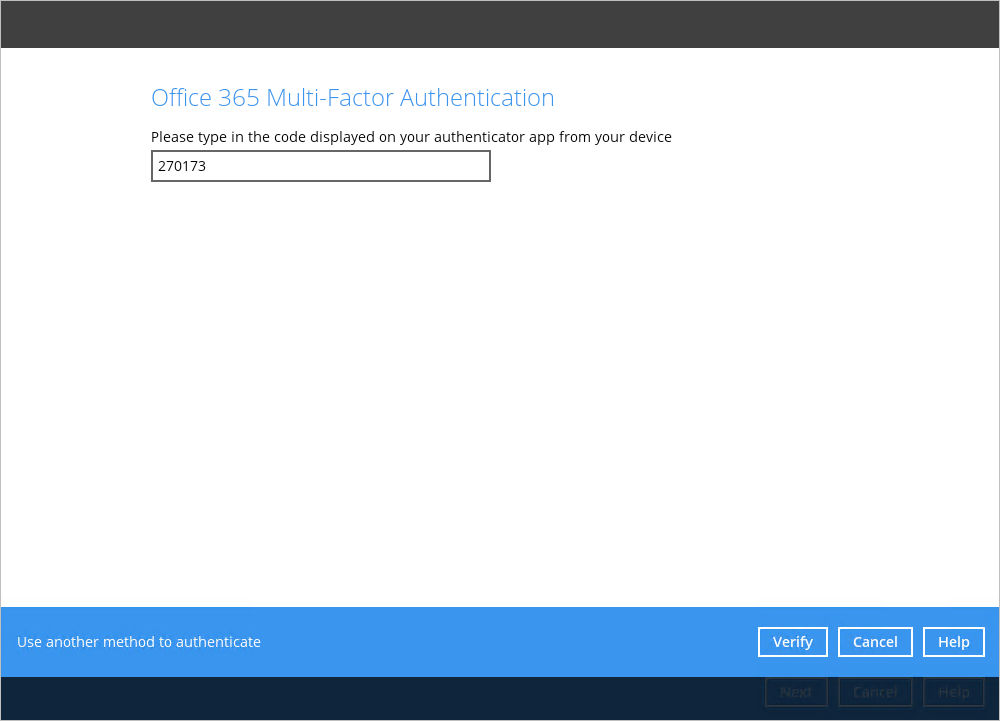Click the word 'Authentication' in the heading
The image size is (1000, 721).
tap(477, 98)
